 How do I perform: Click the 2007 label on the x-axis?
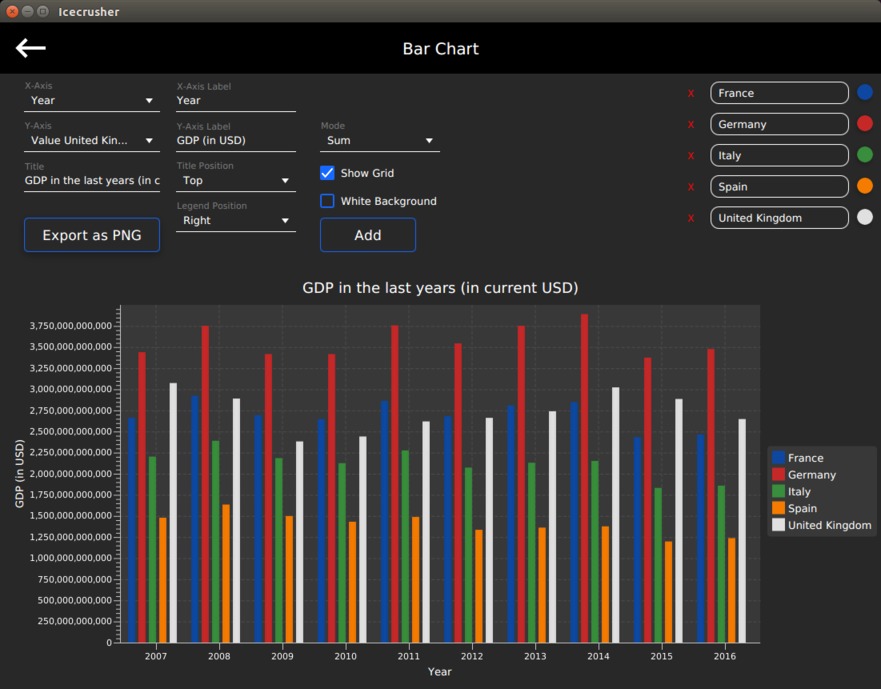point(156,656)
